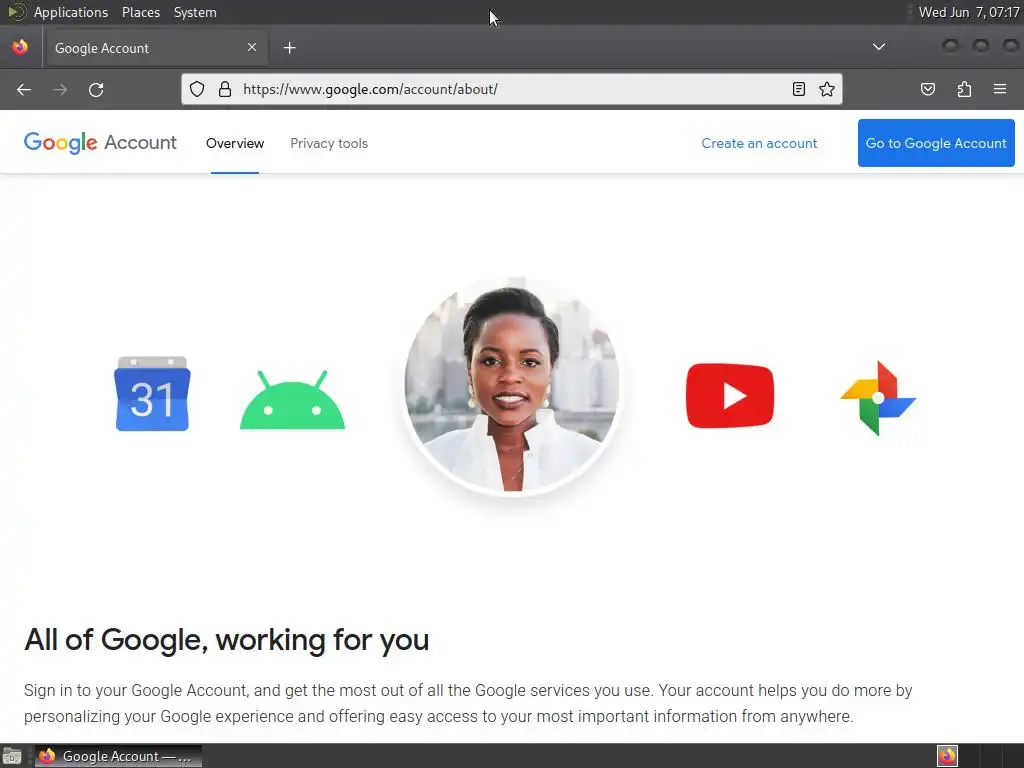Open the Applications menu
Screen dimensions: 1024x768
pos(71,12)
